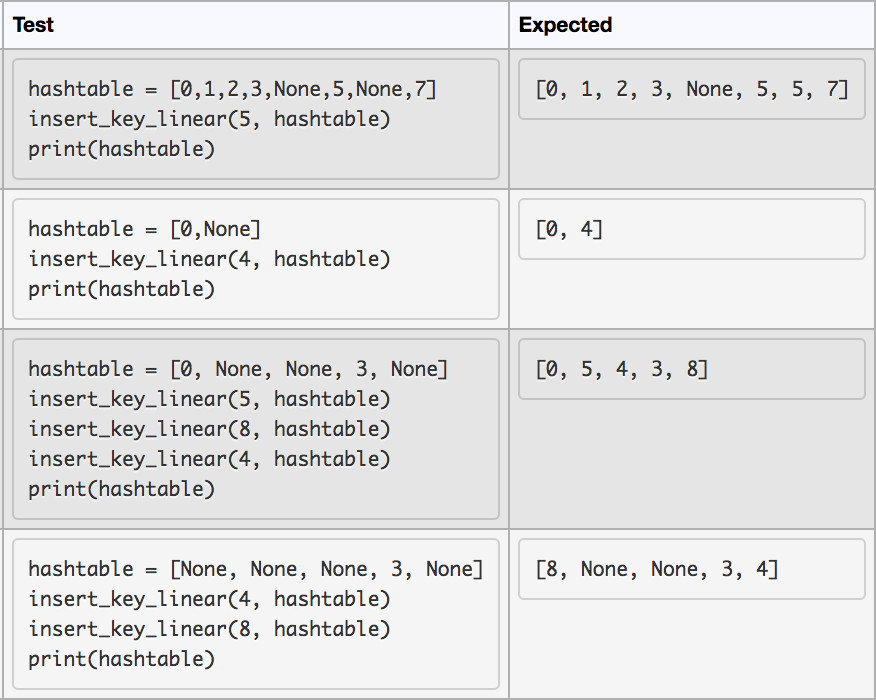Click insert_key_linear(4, hashtable) in the second test

[x=209, y=259]
